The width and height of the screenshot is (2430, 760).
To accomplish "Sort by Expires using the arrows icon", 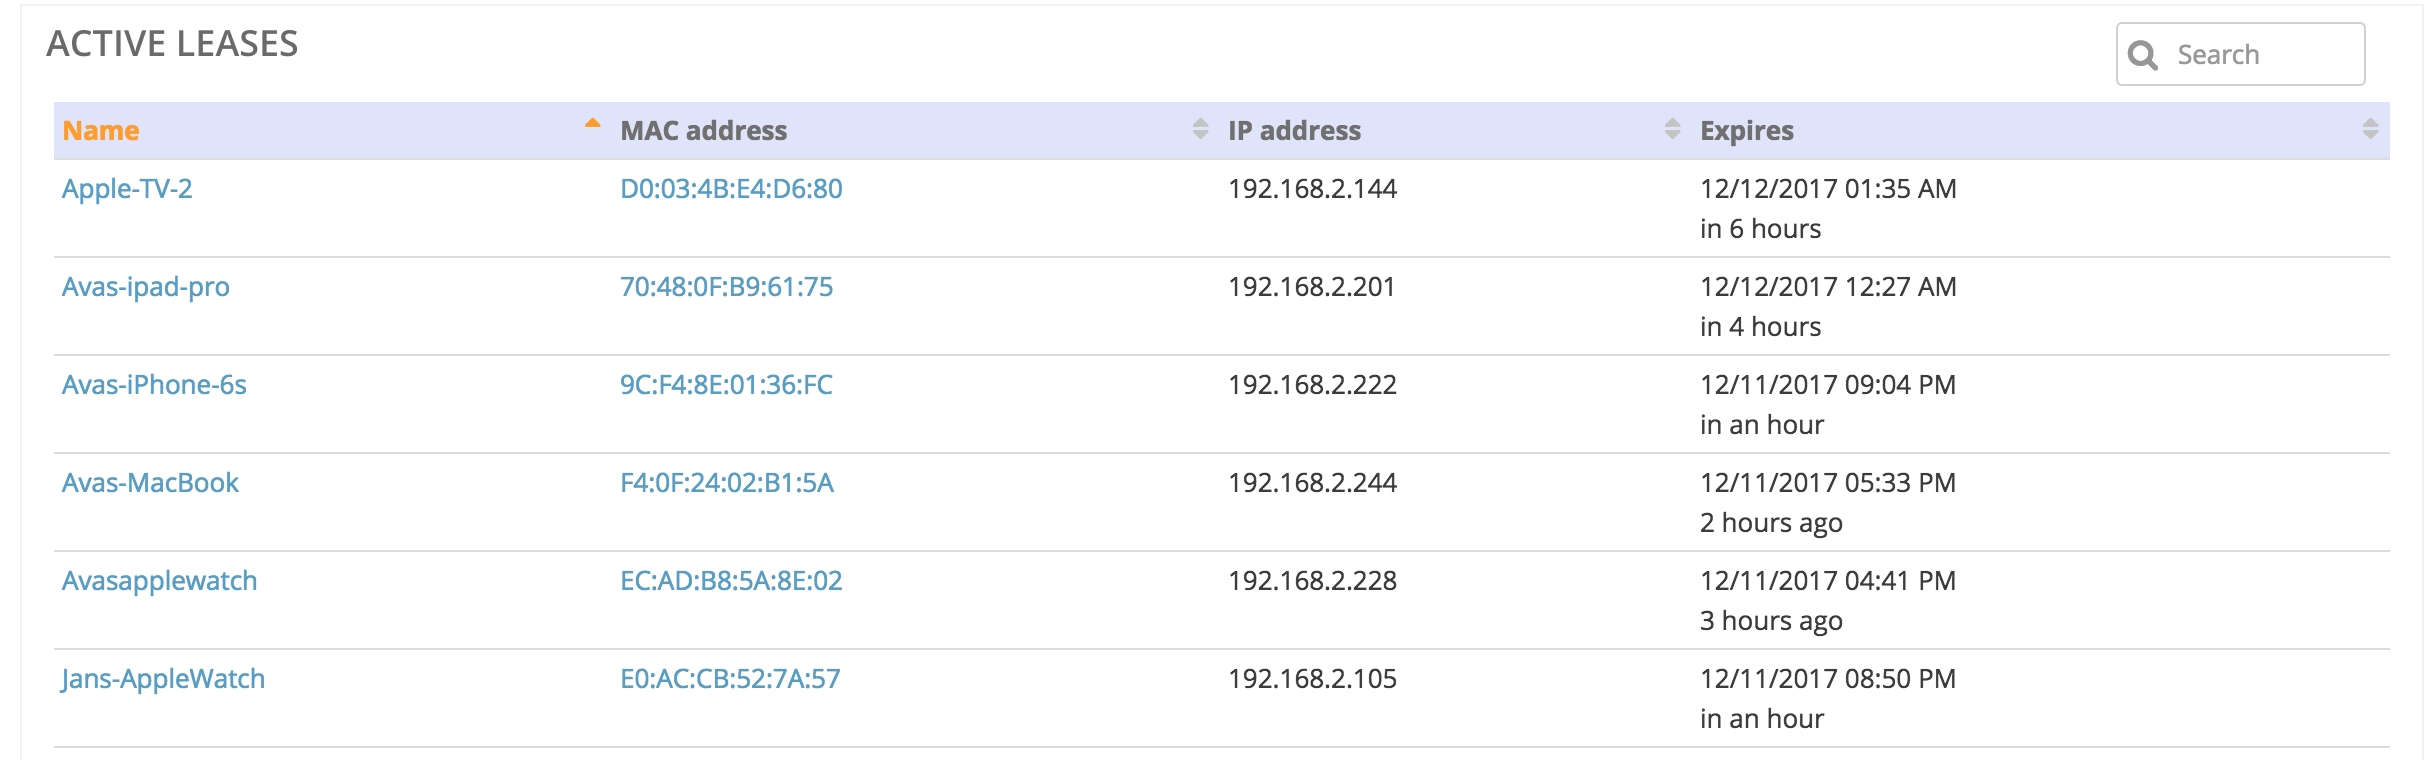I will click(2370, 129).
